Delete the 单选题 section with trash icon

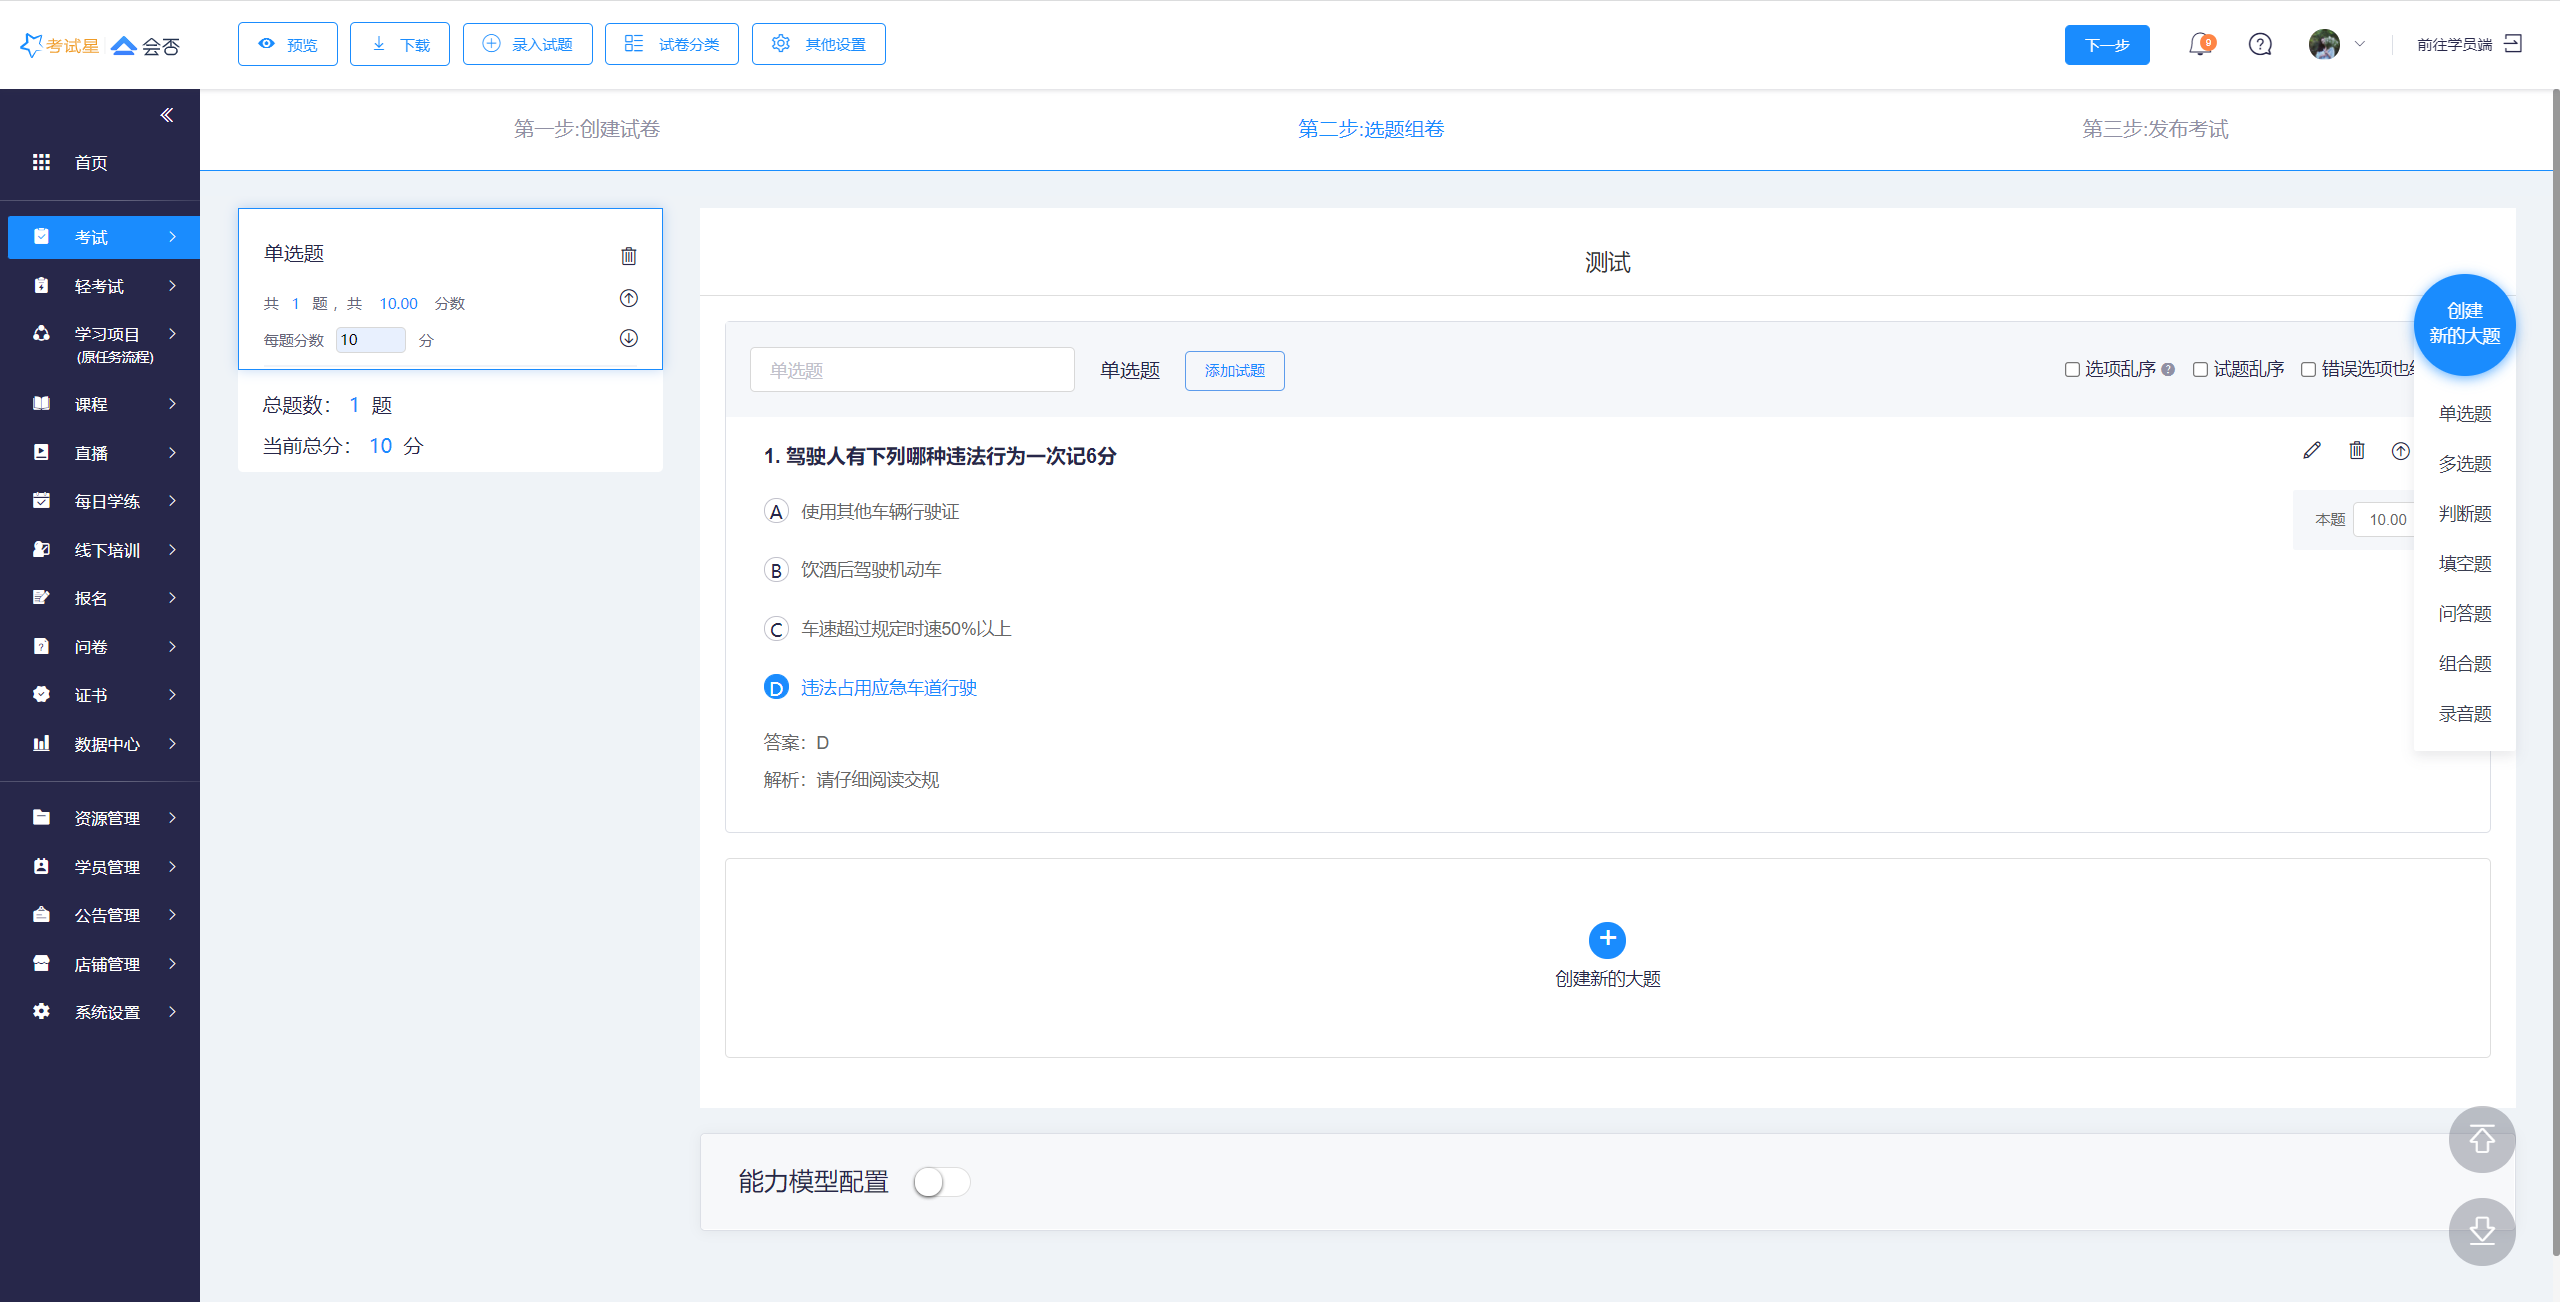629,256
